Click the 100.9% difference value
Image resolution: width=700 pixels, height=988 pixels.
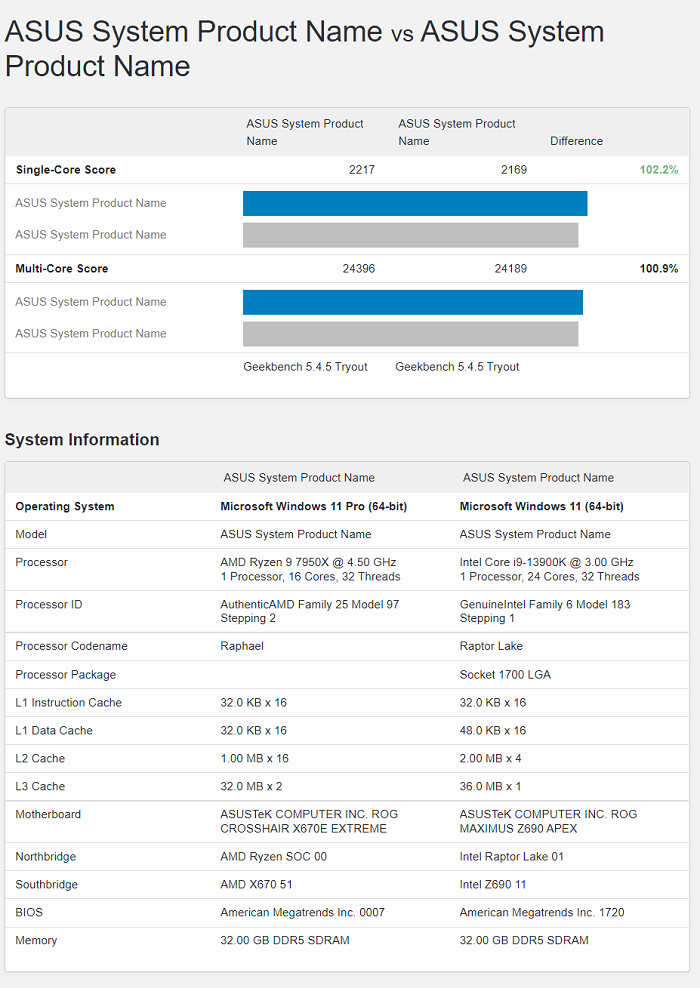click(658, 269)
